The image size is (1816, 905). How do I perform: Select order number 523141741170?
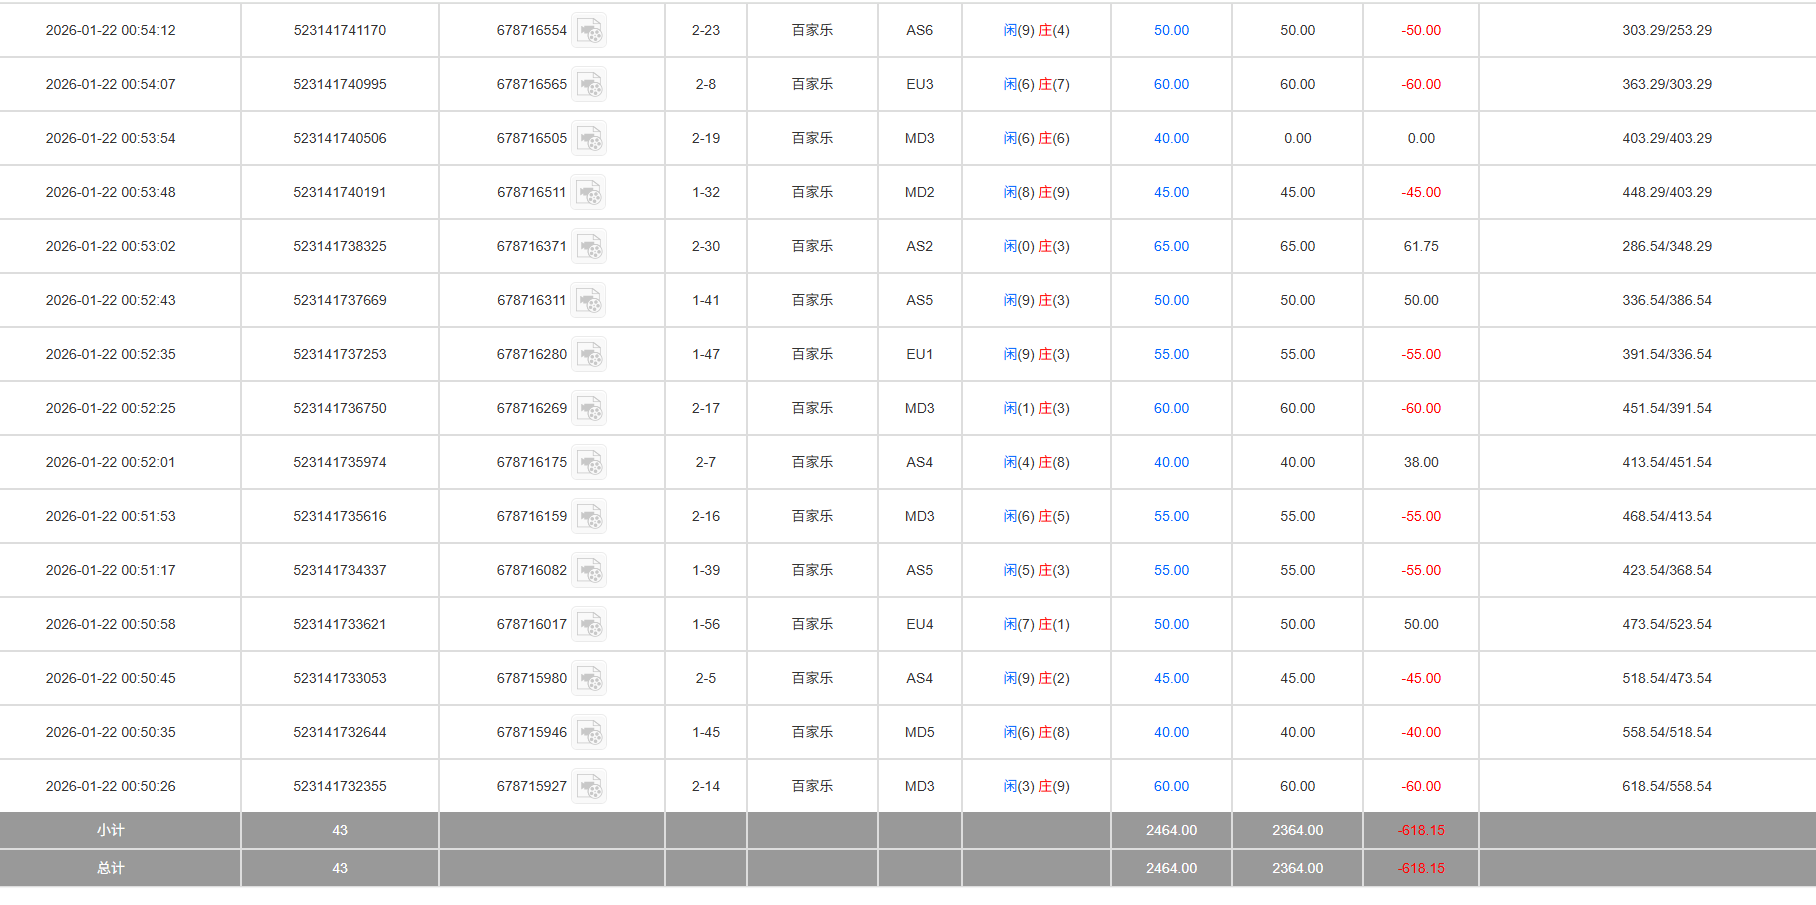(x=340, y=31)
